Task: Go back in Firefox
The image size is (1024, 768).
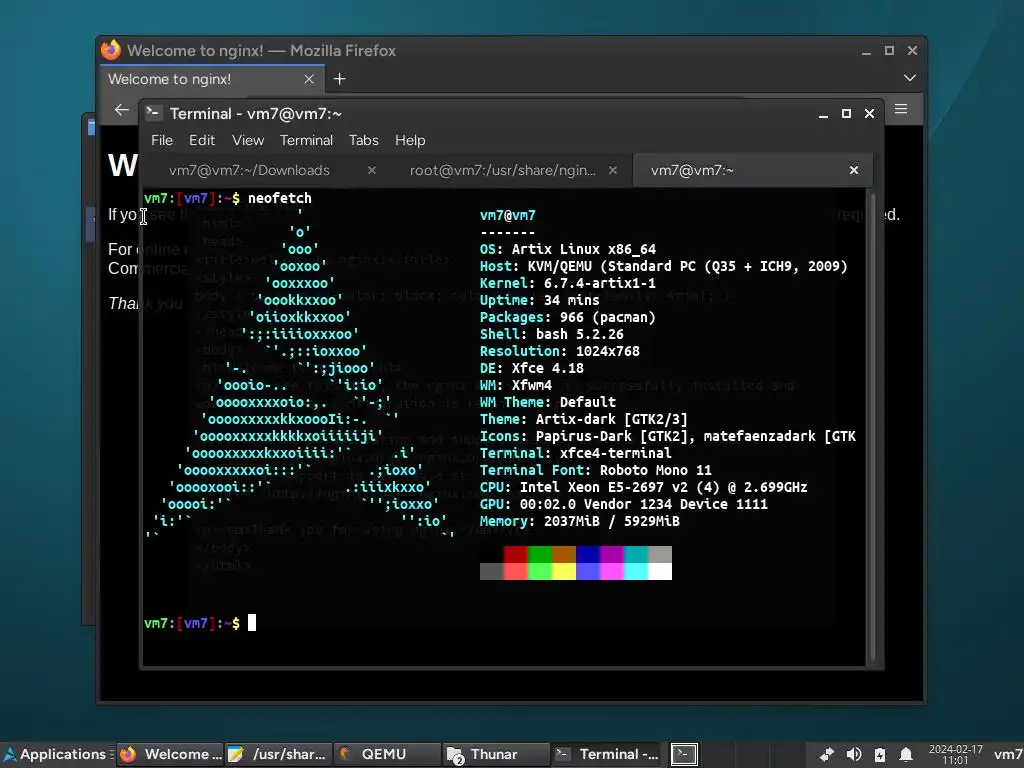Action: 121,110
